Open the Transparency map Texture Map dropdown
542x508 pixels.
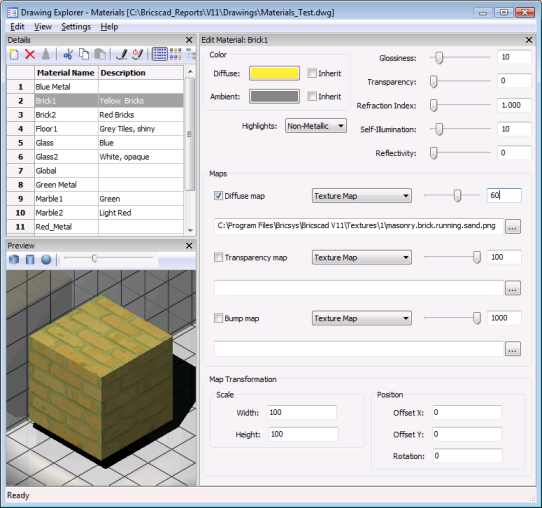pyautogui.click(x=362, y=258)
